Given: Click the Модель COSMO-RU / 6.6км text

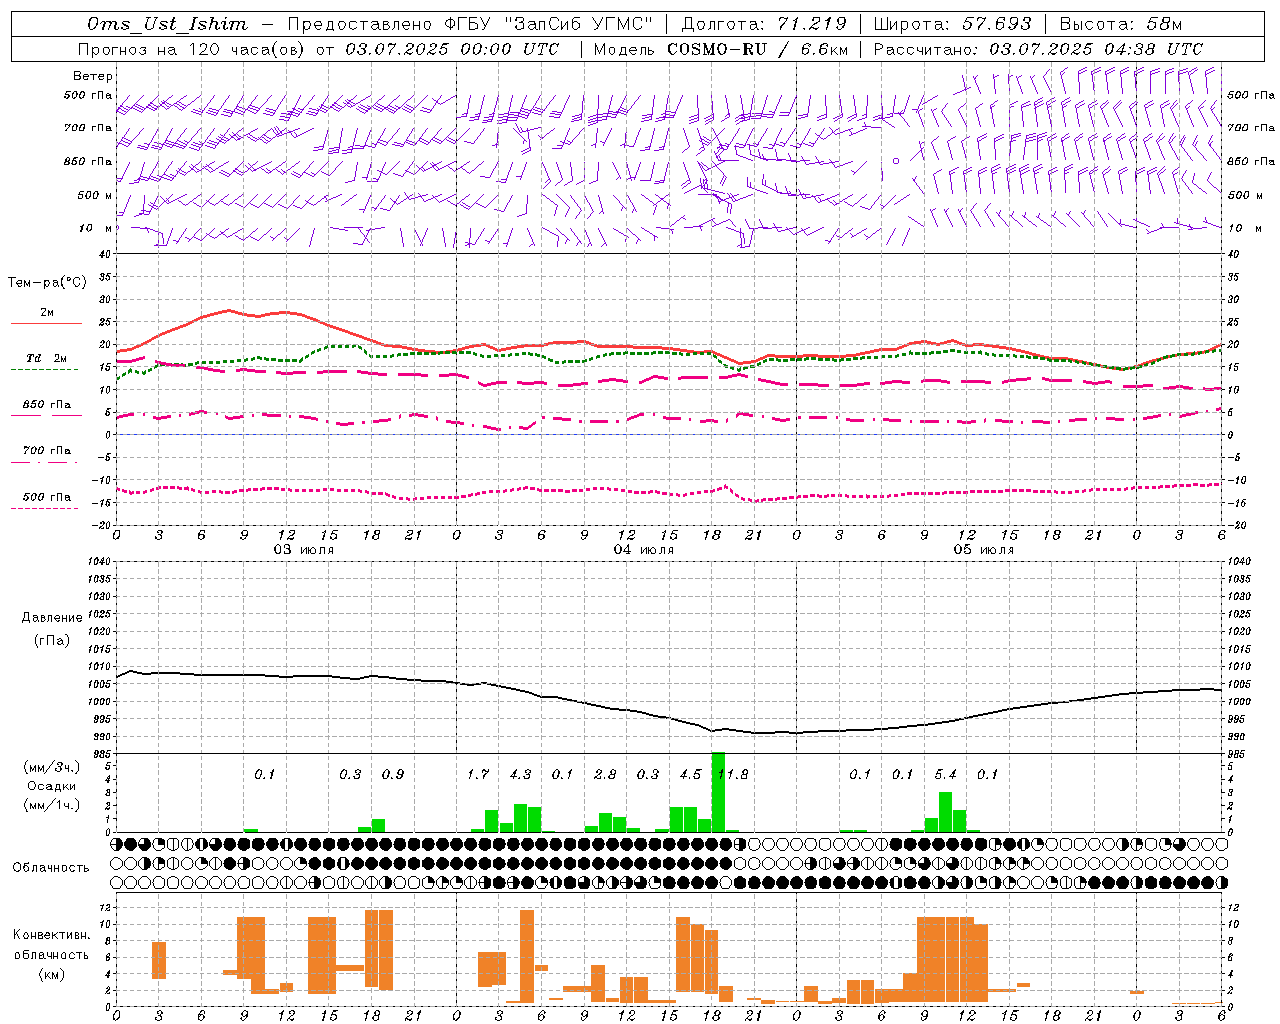Looking at the screenshot, I should tap(721, 49).
